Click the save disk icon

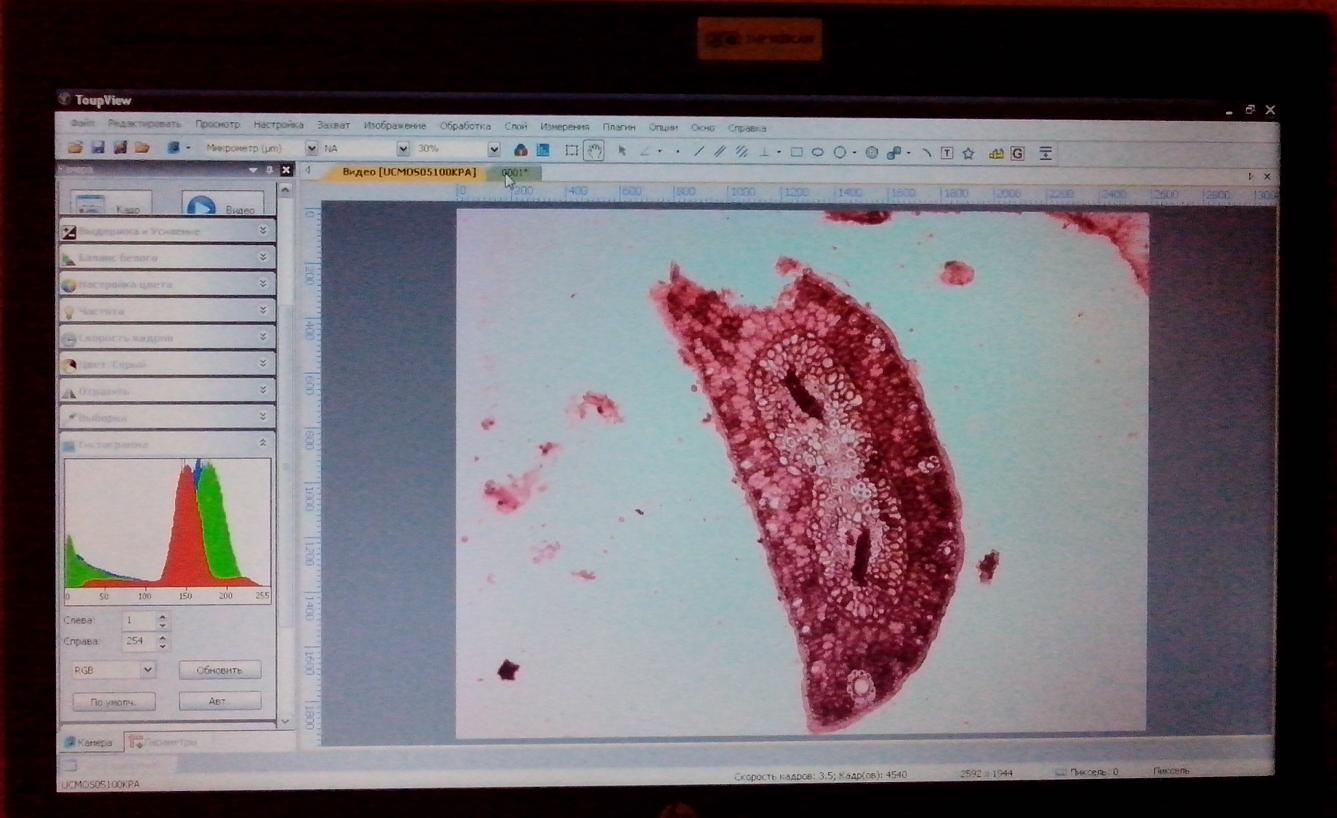(x=97, y=148)
